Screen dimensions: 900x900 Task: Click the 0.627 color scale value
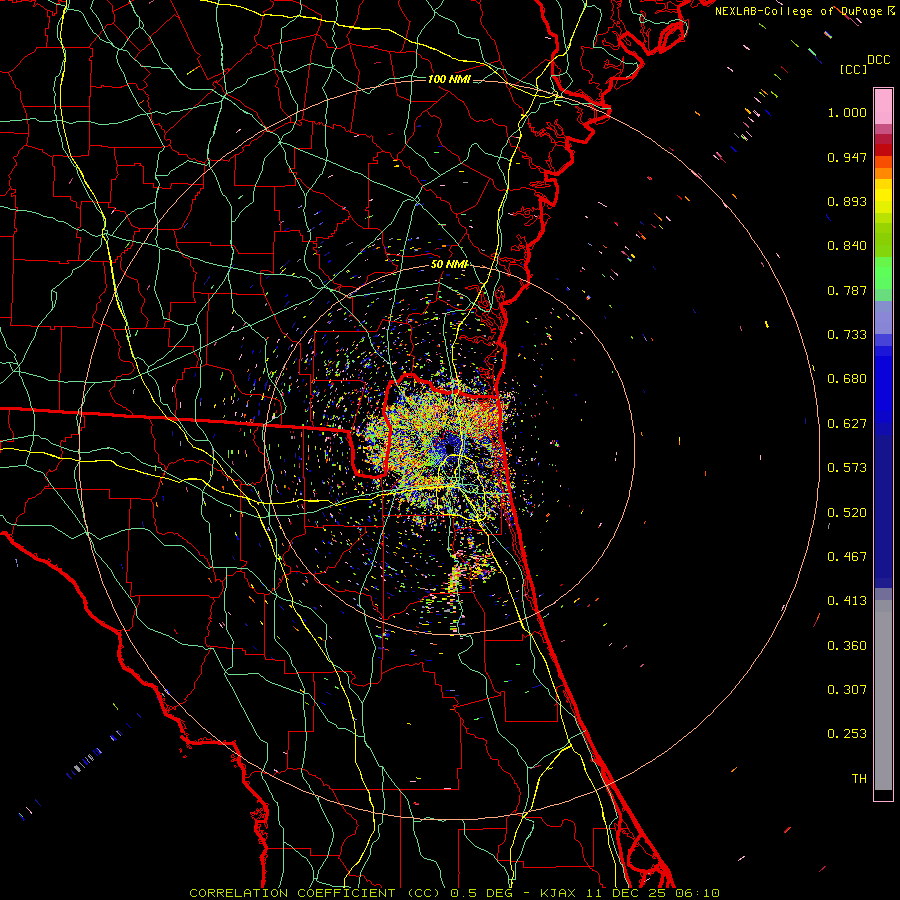[x=847, y=424]
